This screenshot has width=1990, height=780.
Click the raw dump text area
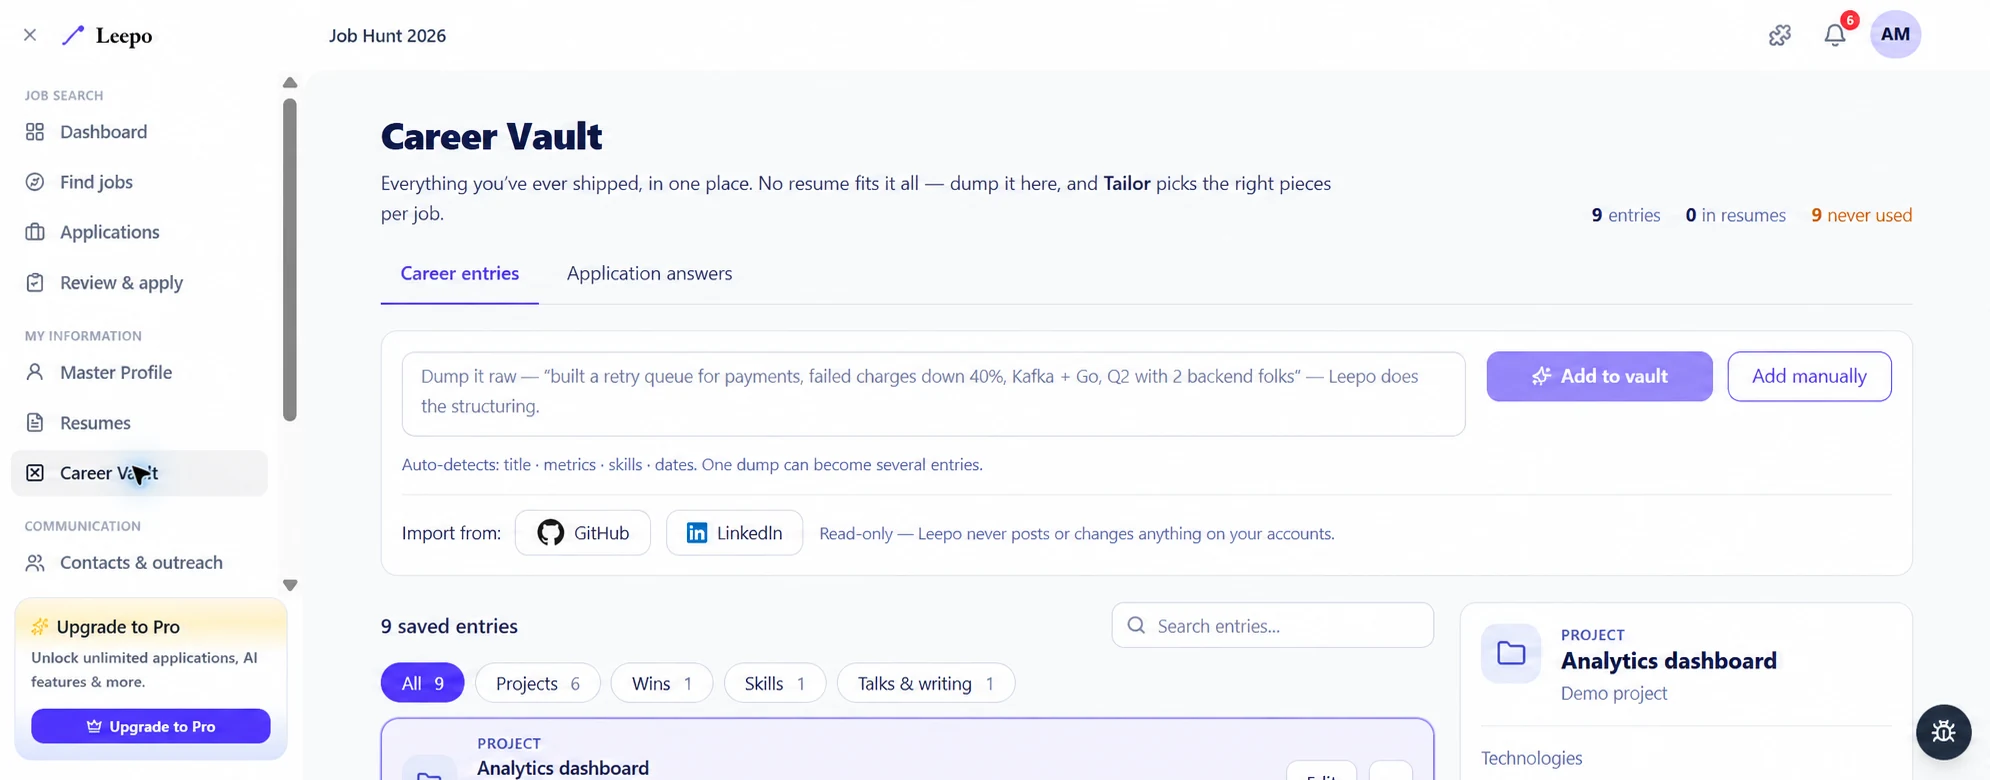pyautogui.click(x=933, y=393)
